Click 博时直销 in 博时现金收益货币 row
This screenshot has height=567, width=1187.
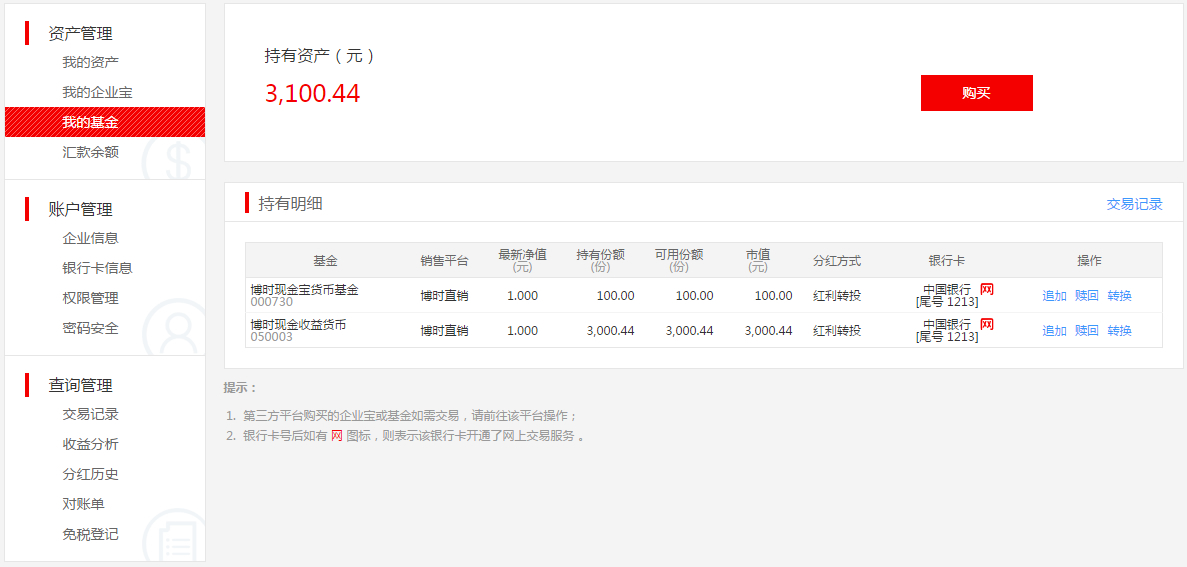(444, 331)
